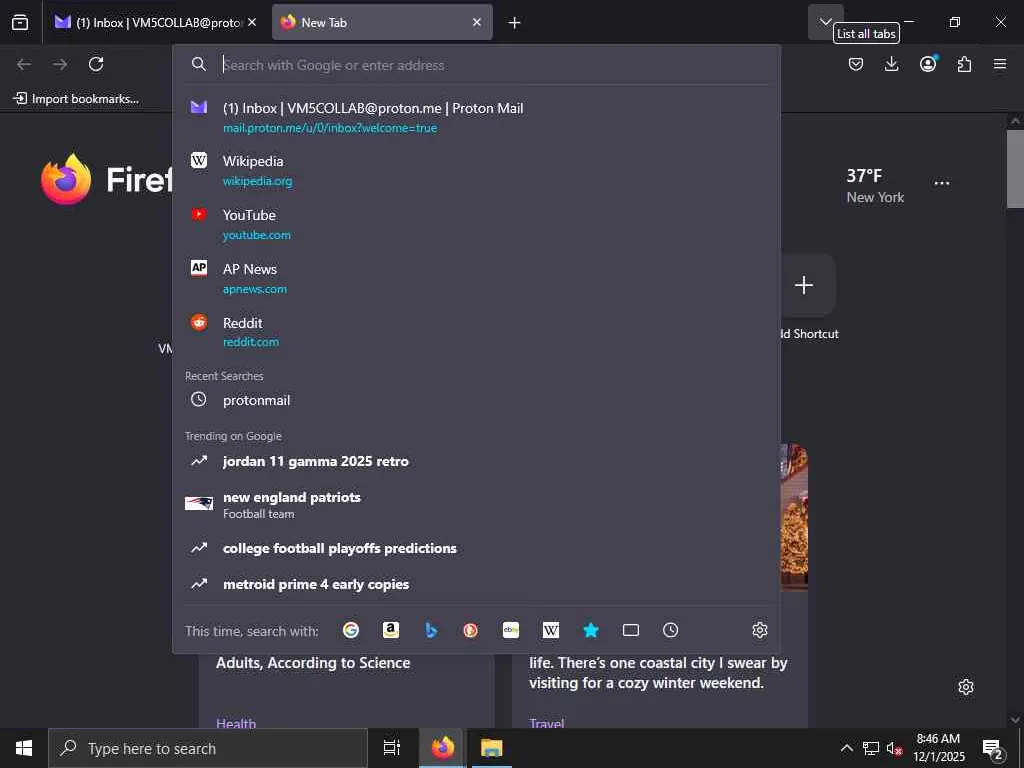Switch to the Proton Mail Inbox tab
Image resolution: width=1024 pixels, height=768 pixels.
[155, 22]
